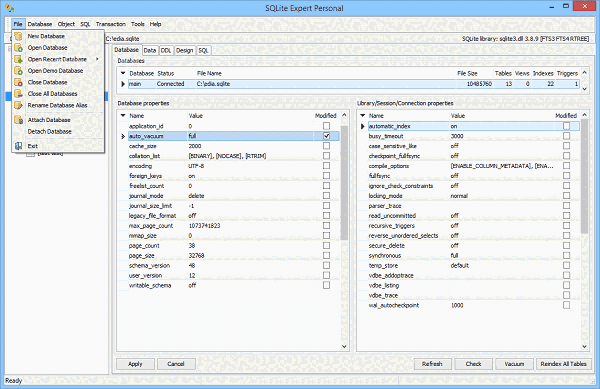
Task: Click the Refresh button
Action: click(x=432, y=364)
